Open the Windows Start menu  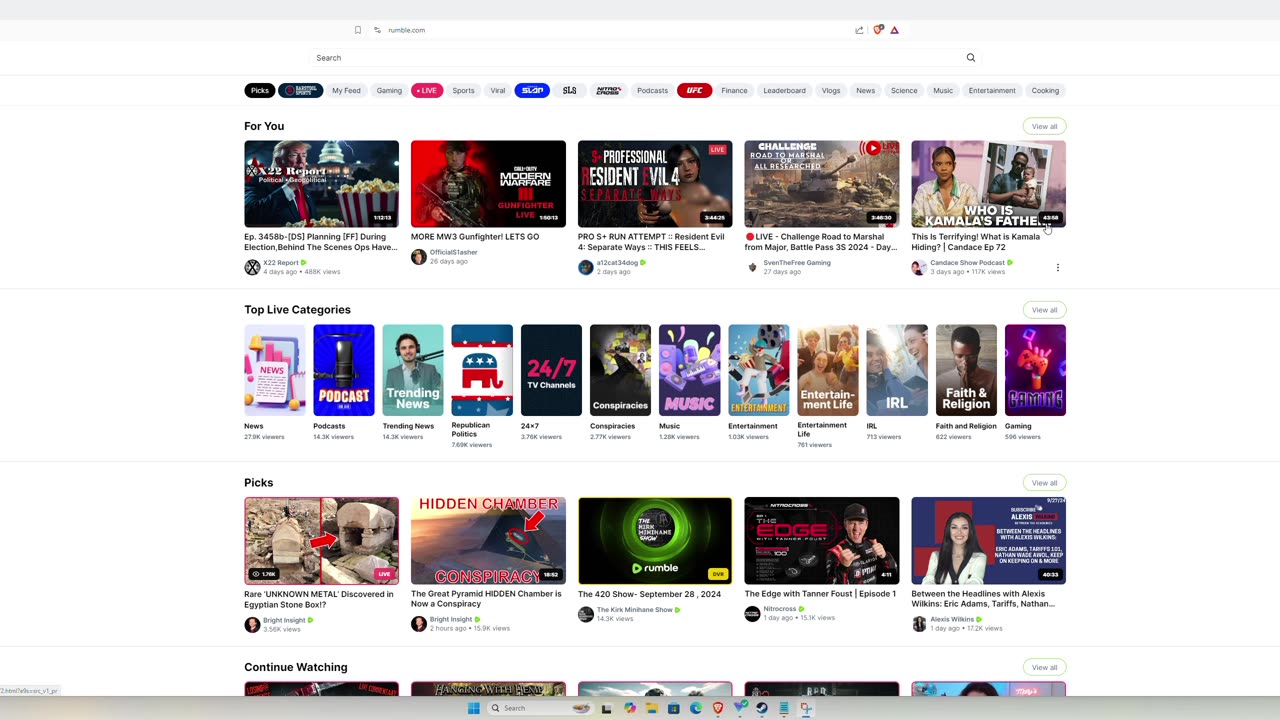point(473,708)
